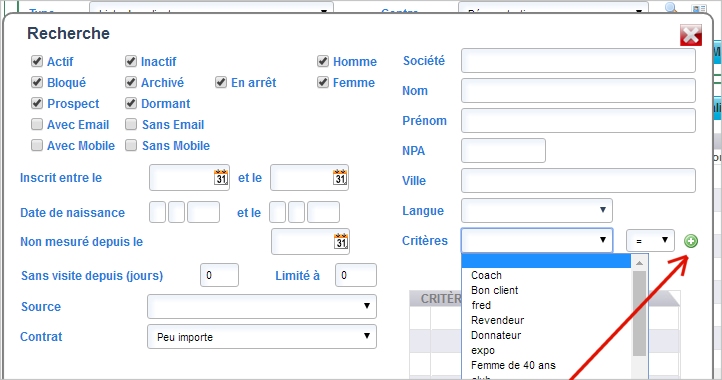Enable the Avec Email checkbox
The height and width of the screenshot is (380, 722).
click(x=37, y=124)
